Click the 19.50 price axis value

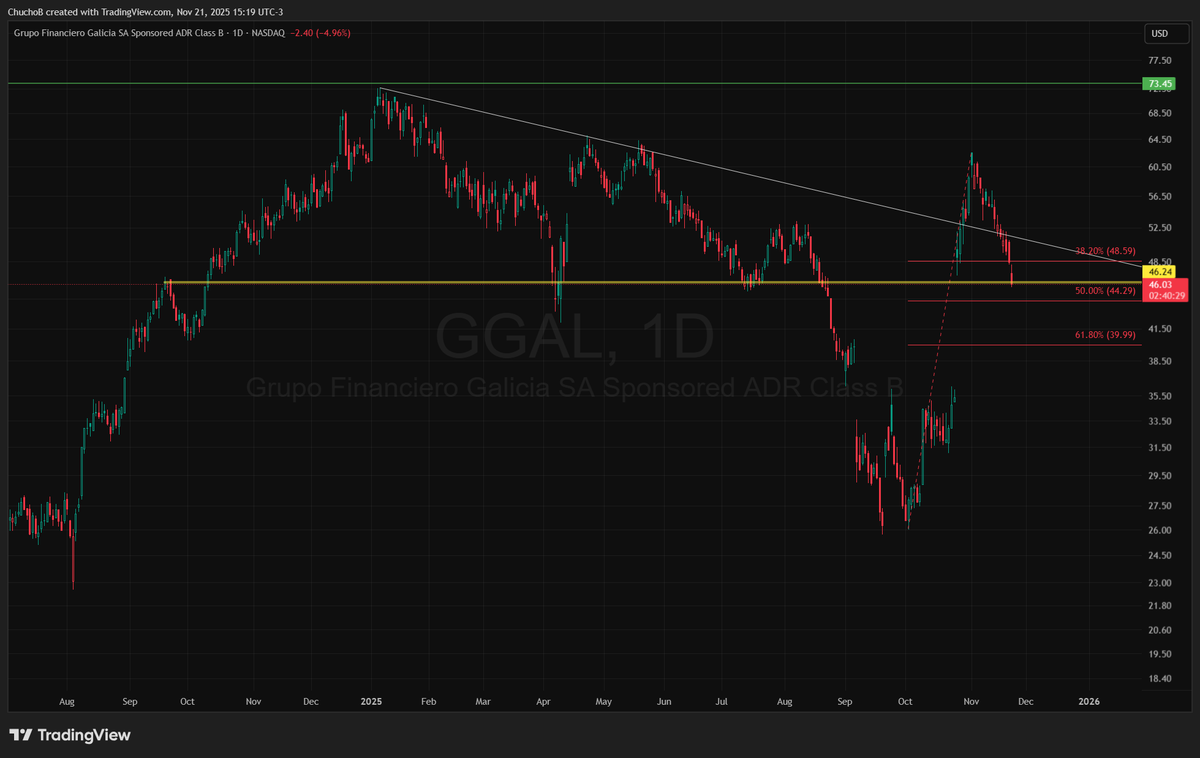(1161, 654)
